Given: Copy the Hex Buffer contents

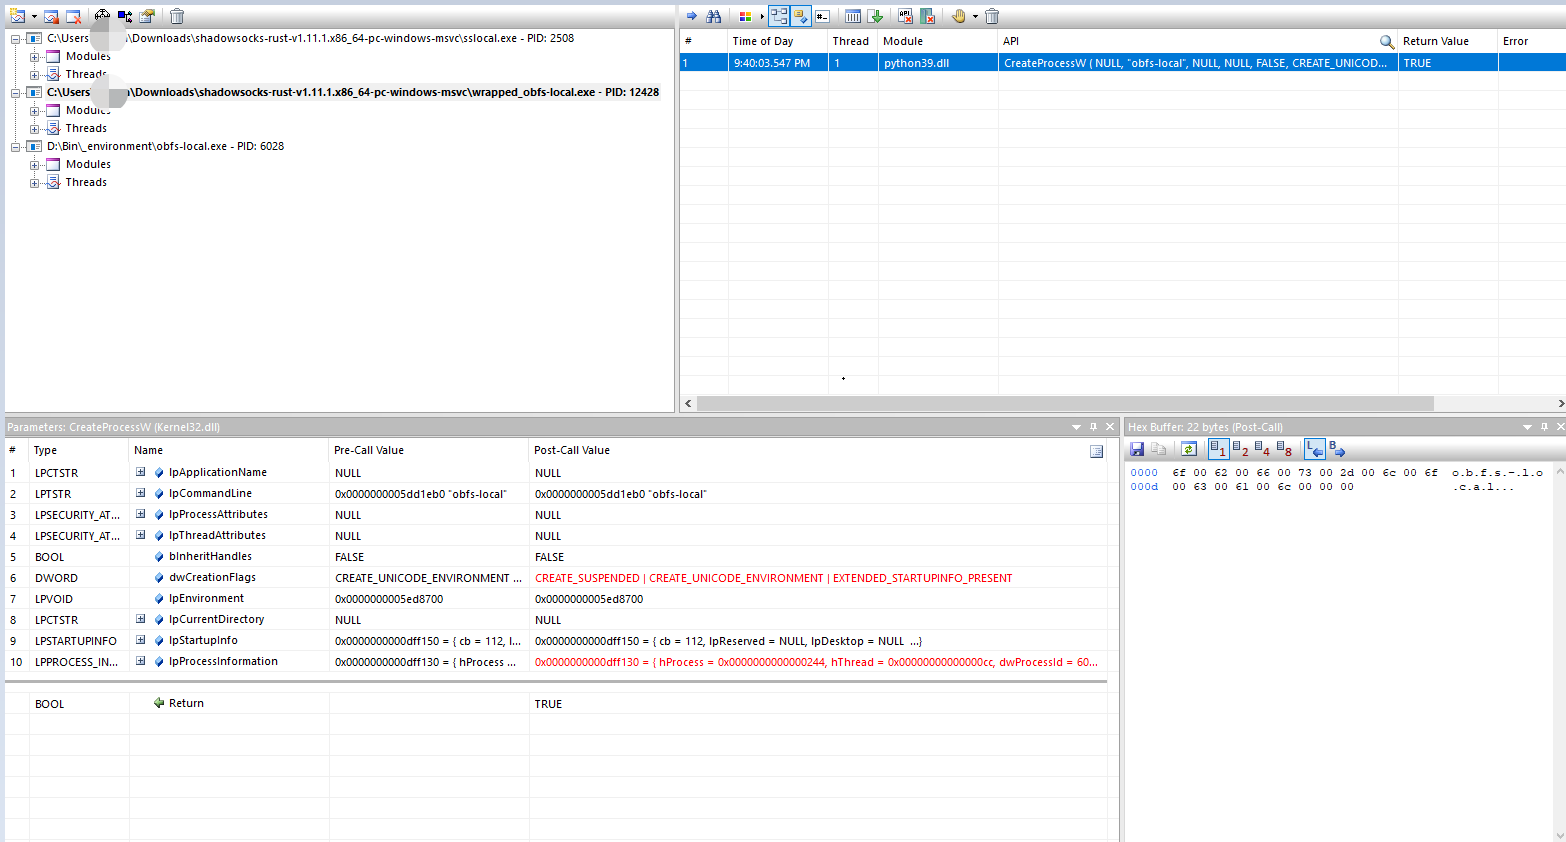Looking at the screenshot, I should coord(1157,449).
